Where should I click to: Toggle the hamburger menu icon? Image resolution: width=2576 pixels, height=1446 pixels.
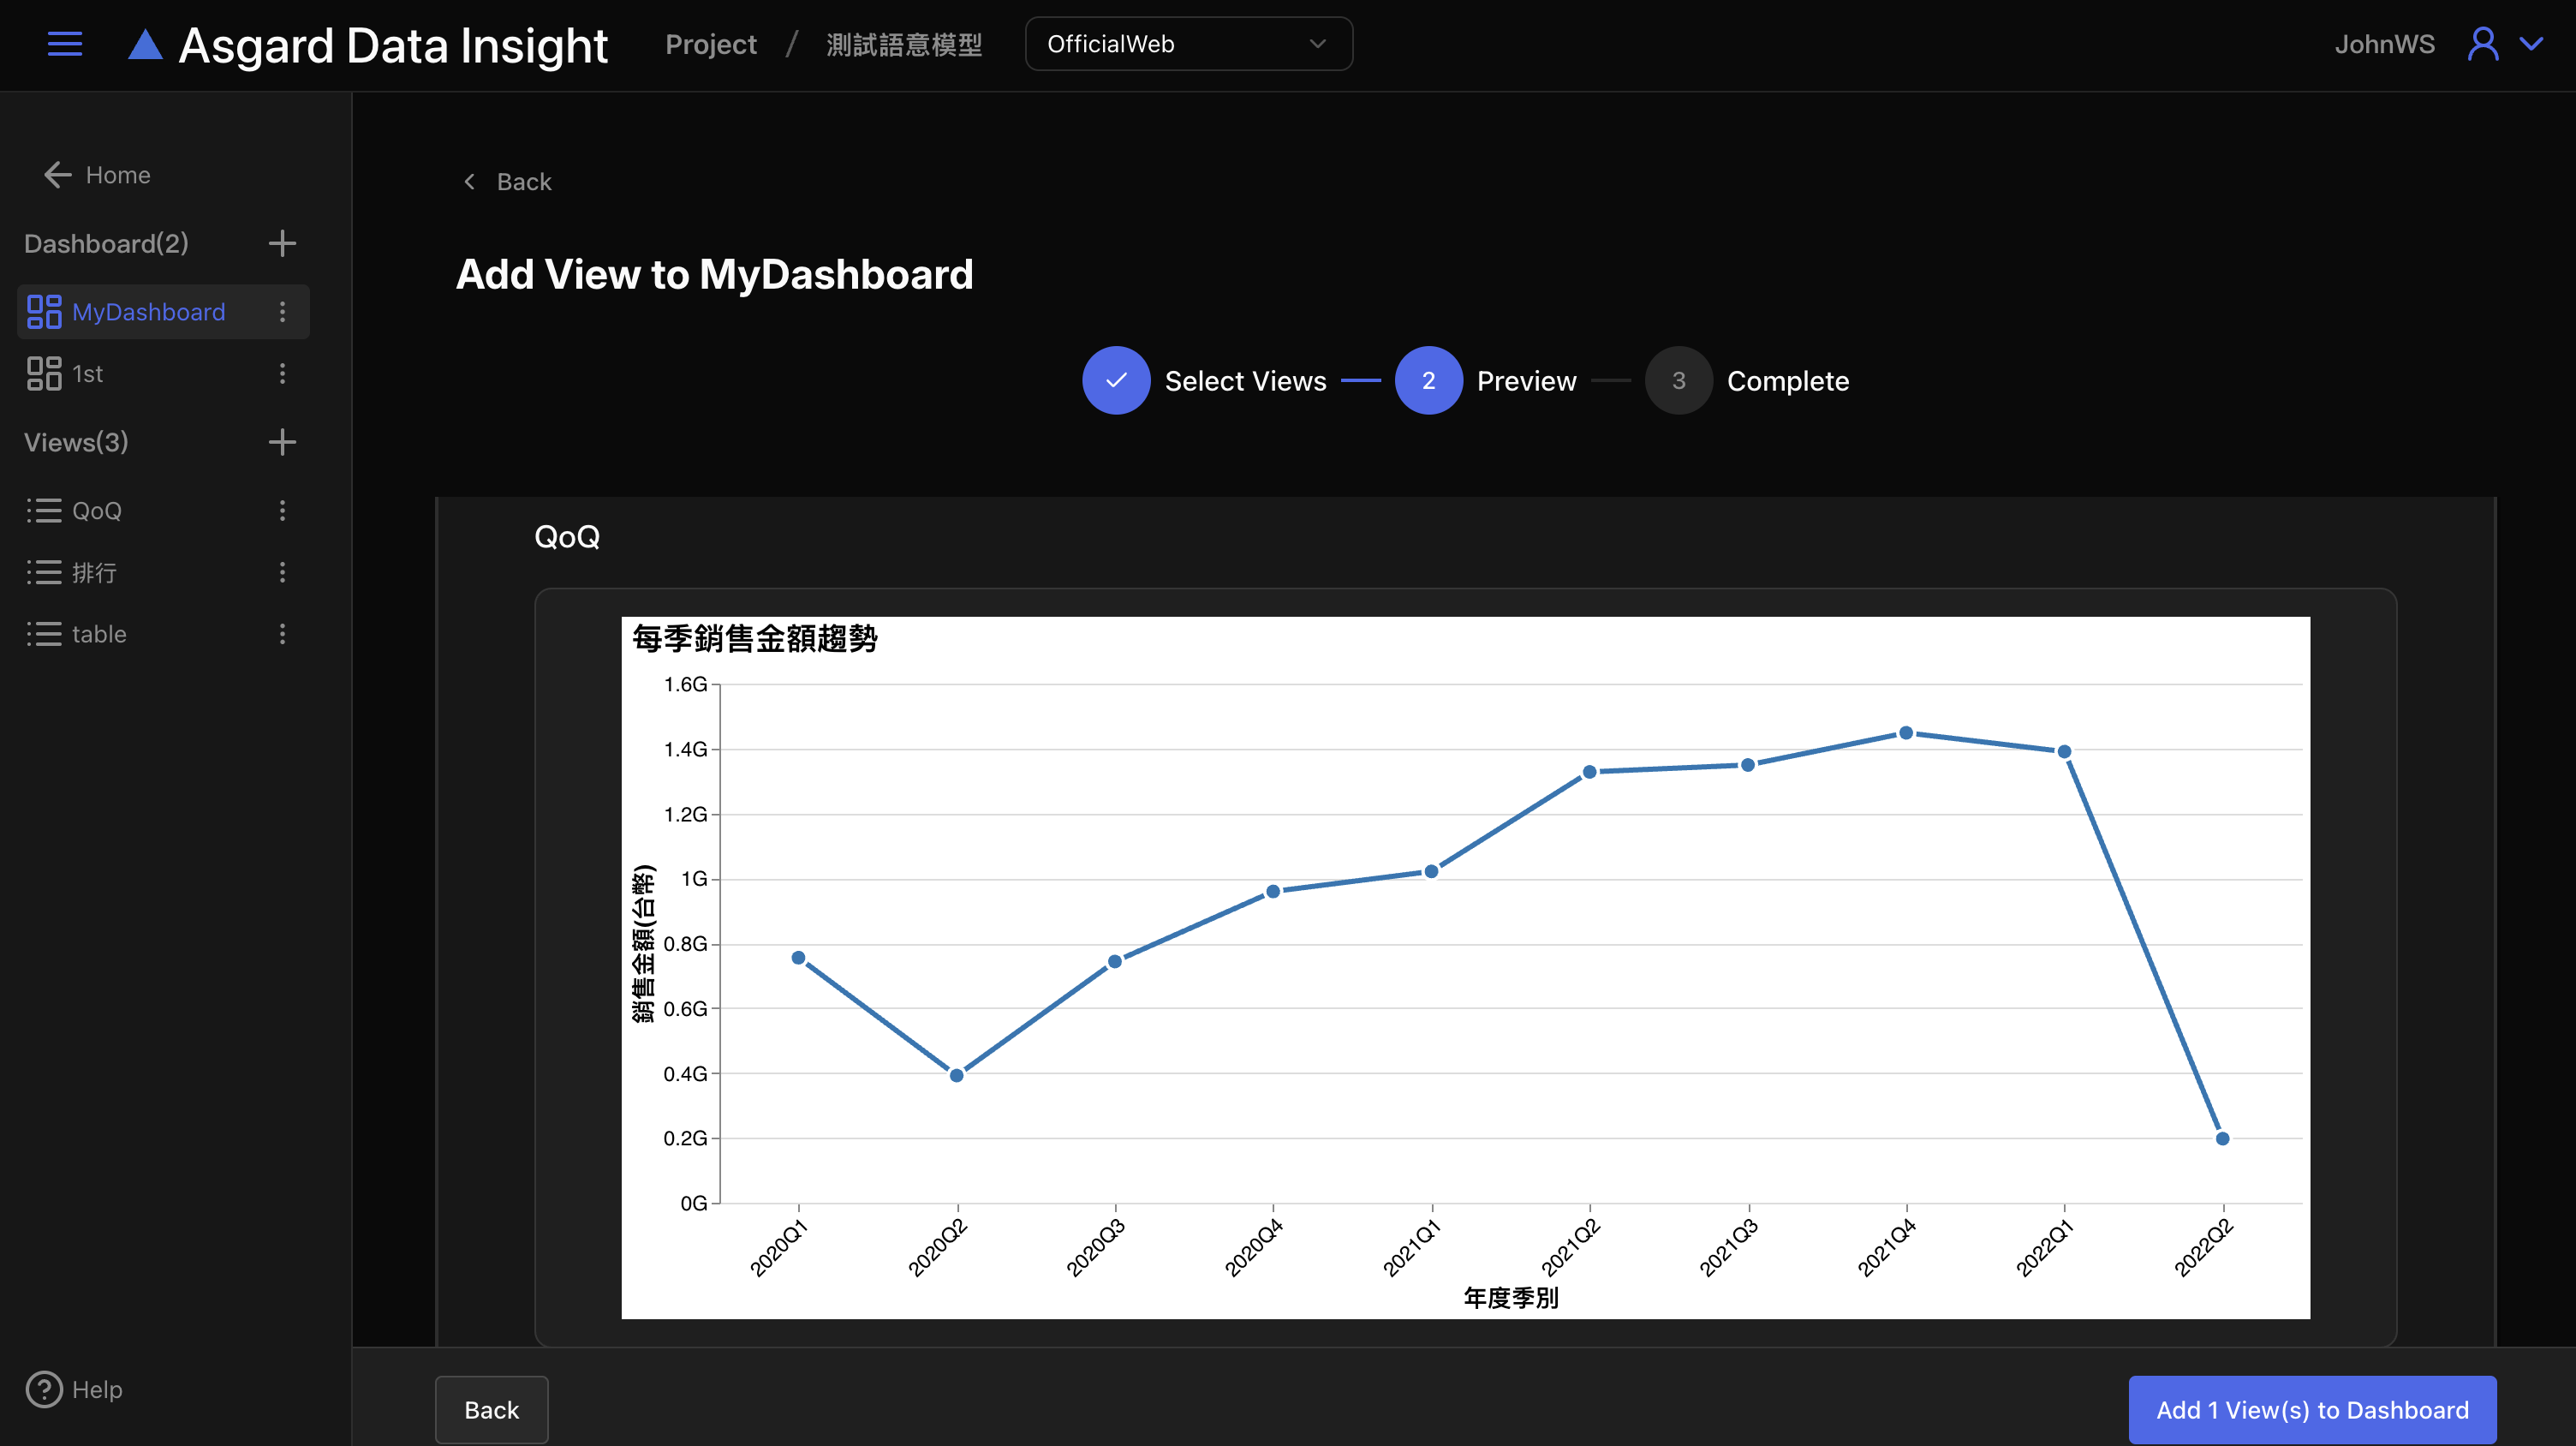point(65,44)
